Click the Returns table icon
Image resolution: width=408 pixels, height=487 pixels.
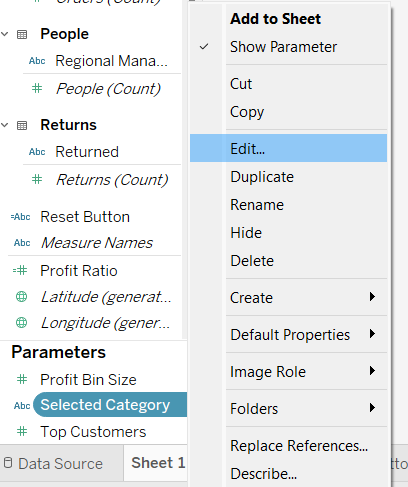pyautogui.click(x=22, y=125)
